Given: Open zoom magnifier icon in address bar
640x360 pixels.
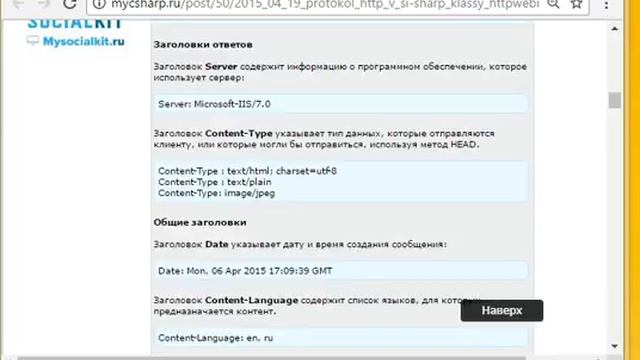Looking at the screenshot, I should (553, 4).
